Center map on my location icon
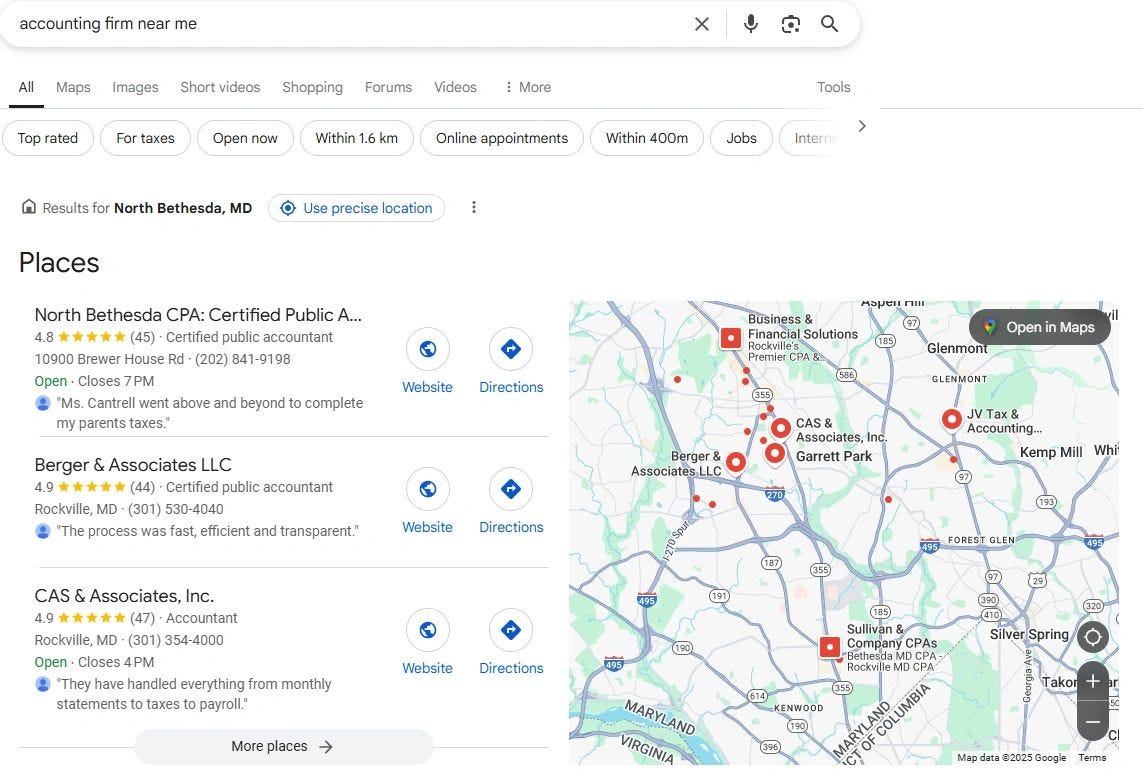 tap(1093, 637)
